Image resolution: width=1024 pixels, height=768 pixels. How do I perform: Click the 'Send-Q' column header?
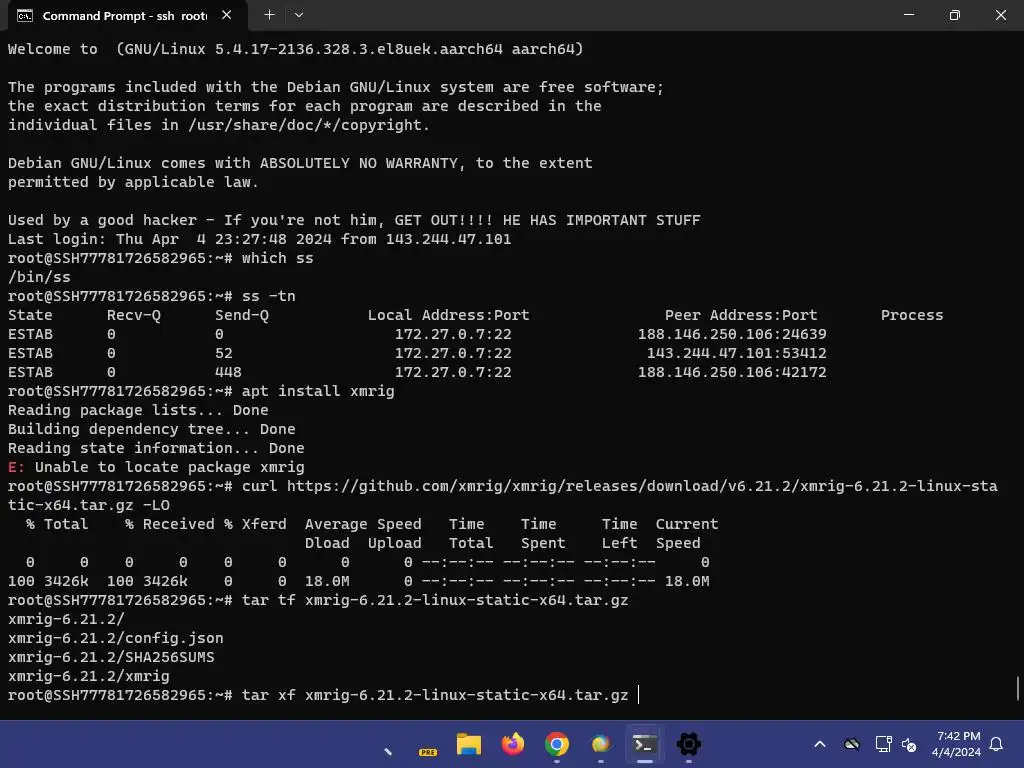pyautogui.click(x=242, y=315)
